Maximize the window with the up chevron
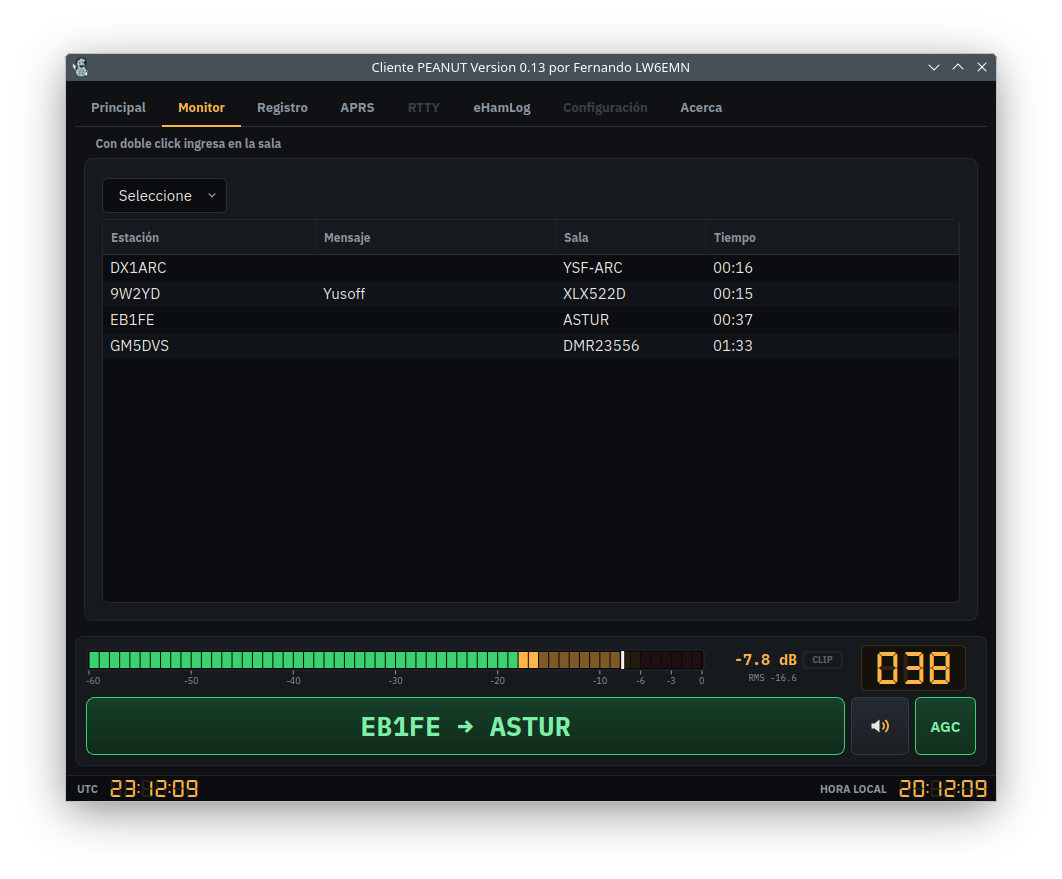Image resolution: width=1062 pixels, height=879 pixels. pyautogui.click(x=958, y=67)
